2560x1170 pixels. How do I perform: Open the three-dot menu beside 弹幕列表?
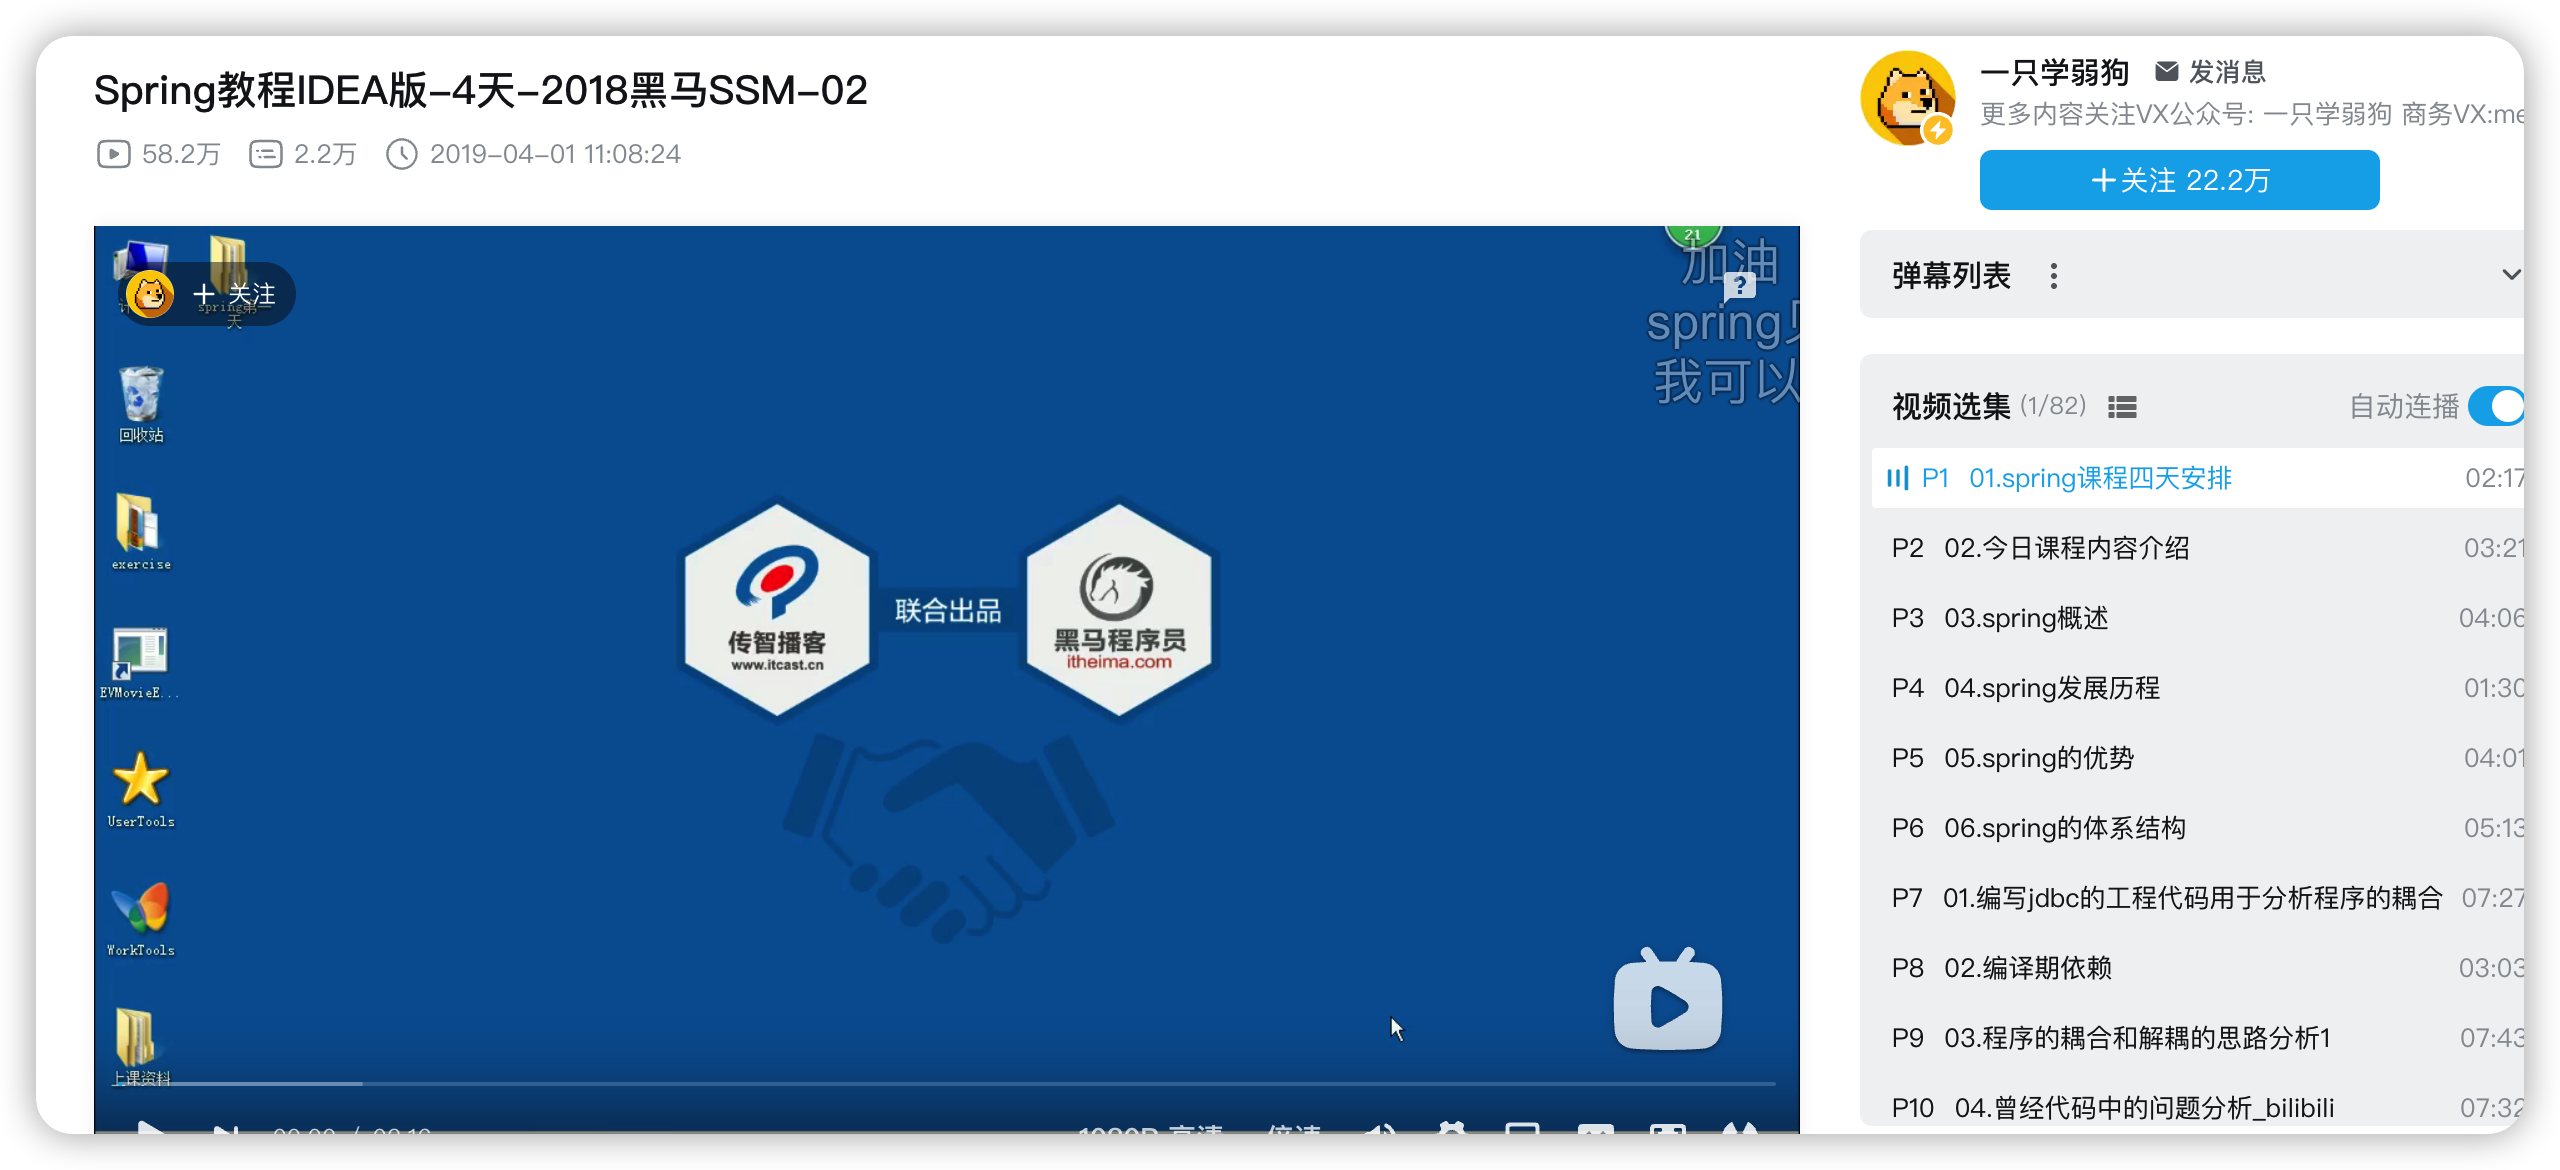(2053, 276)
